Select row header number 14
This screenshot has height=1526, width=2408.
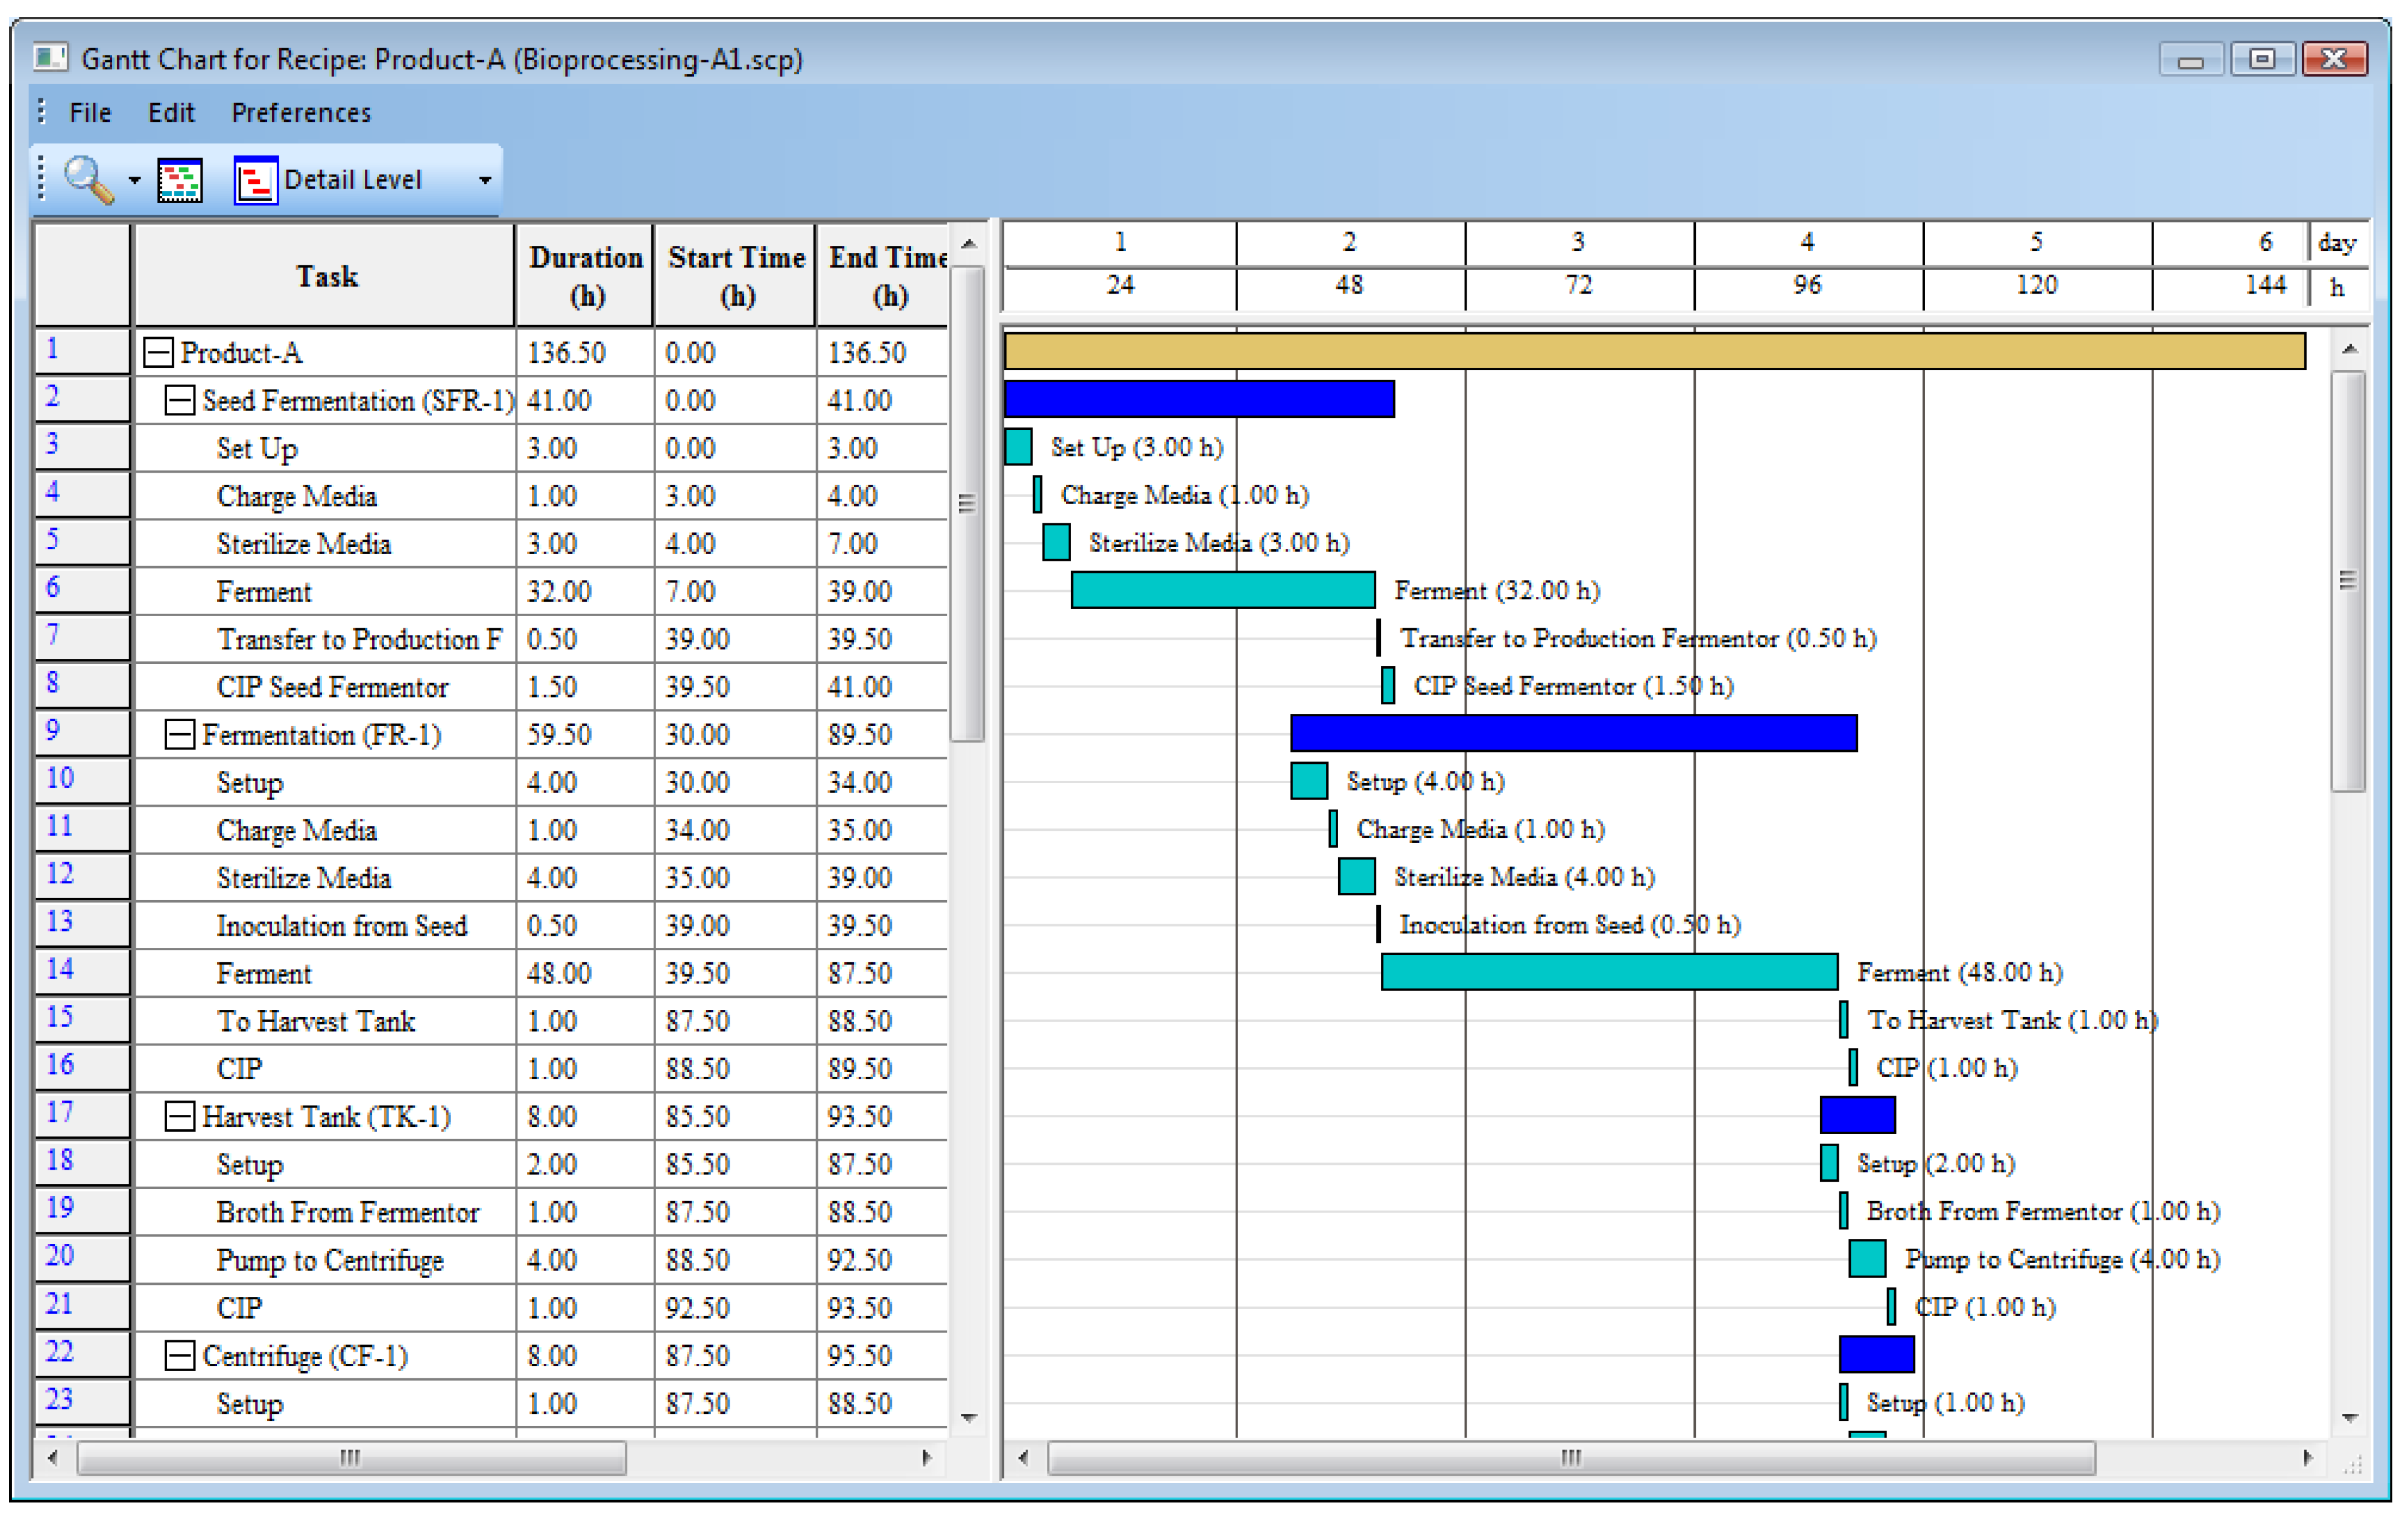[82, 972]
